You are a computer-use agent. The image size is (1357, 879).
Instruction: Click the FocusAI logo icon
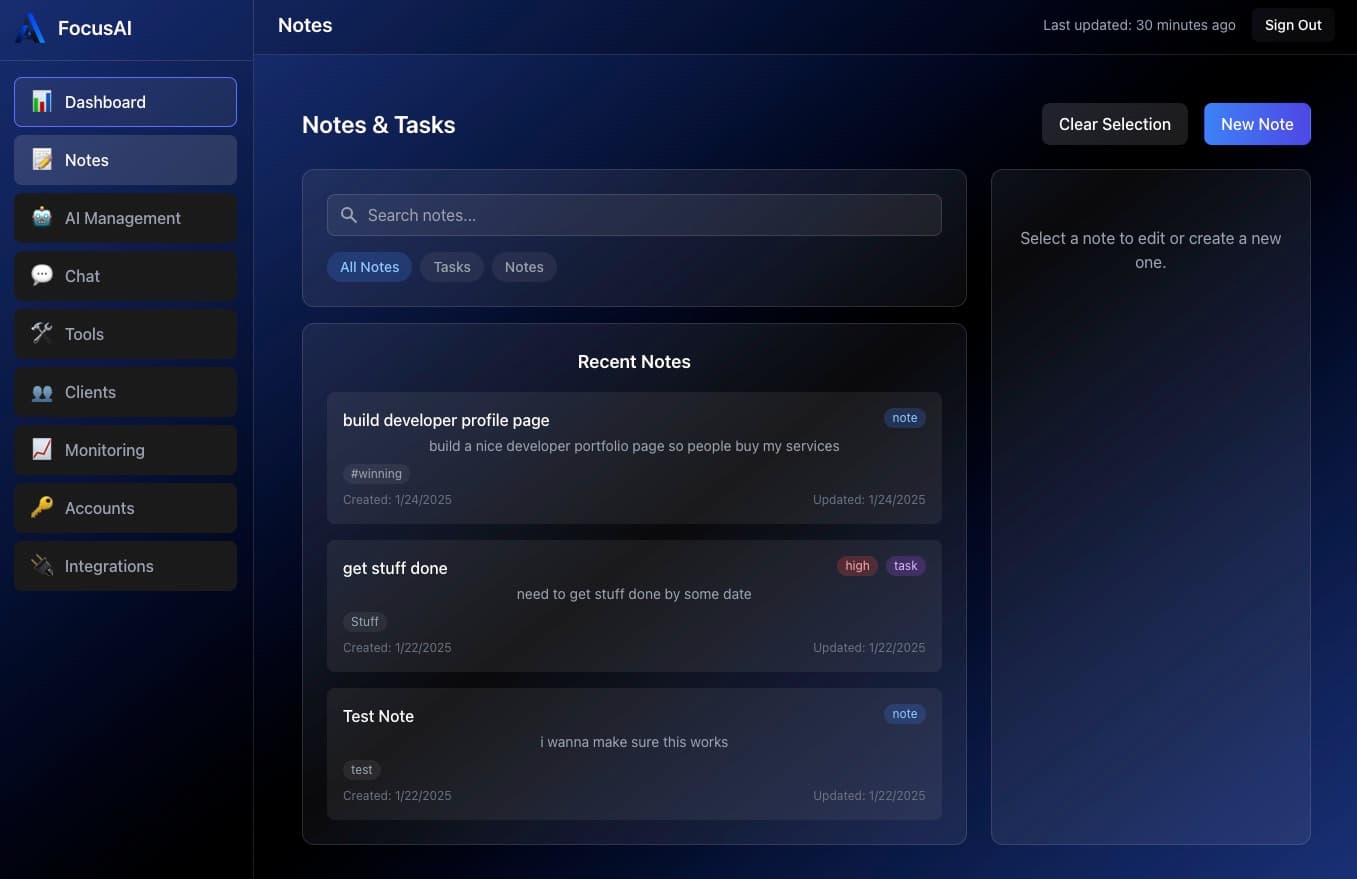point(30,28)
